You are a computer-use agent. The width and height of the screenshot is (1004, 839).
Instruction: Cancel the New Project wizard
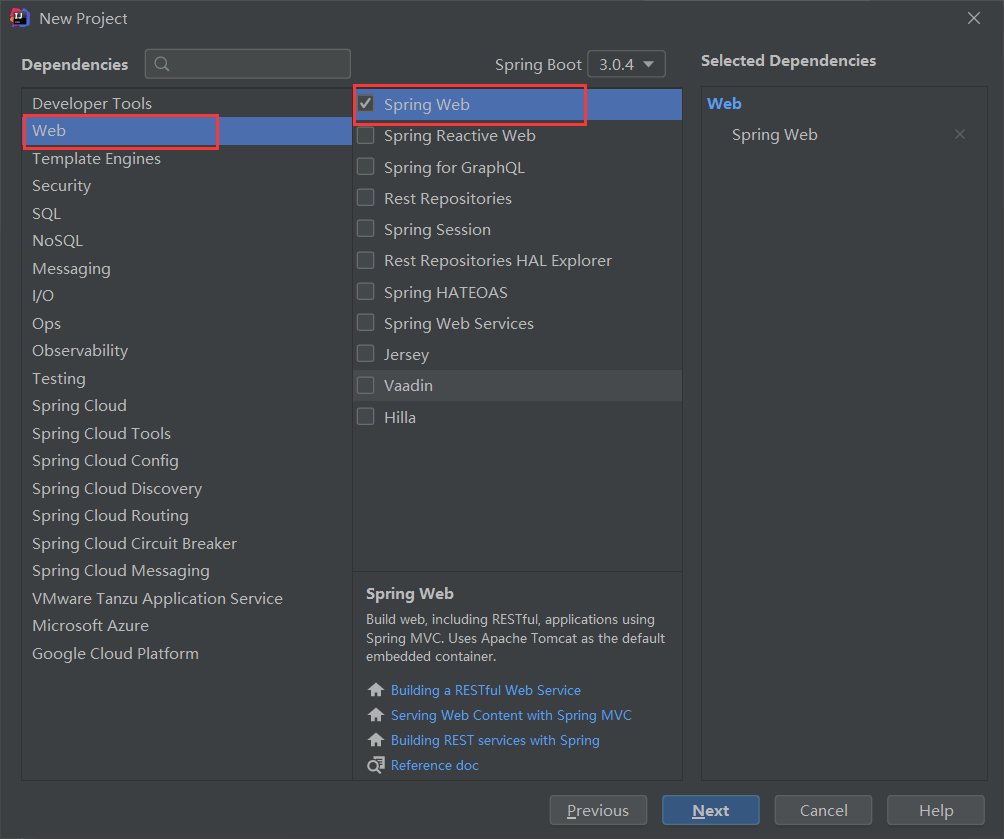pyautogui.click(x=823, y=810)
